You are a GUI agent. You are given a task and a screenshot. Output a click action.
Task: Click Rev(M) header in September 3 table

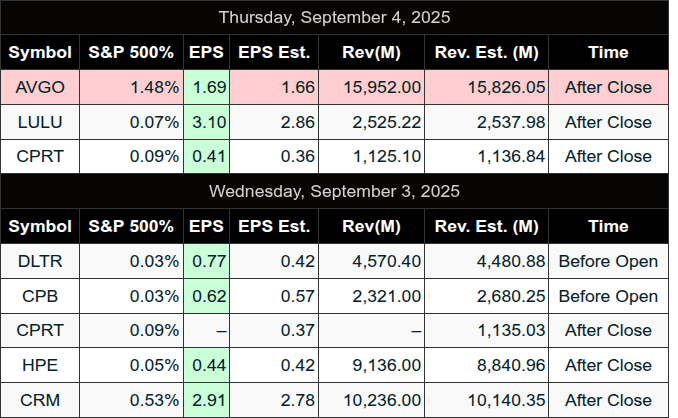(x=371, y=227)
